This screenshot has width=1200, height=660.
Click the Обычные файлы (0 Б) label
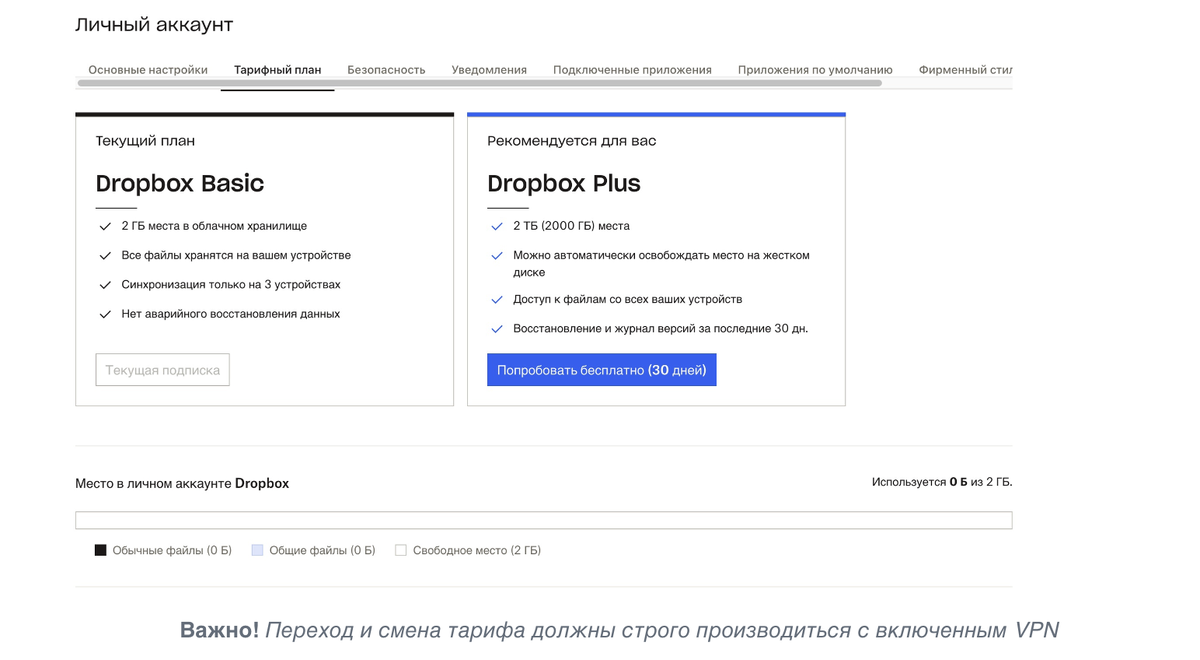[172, 550]
